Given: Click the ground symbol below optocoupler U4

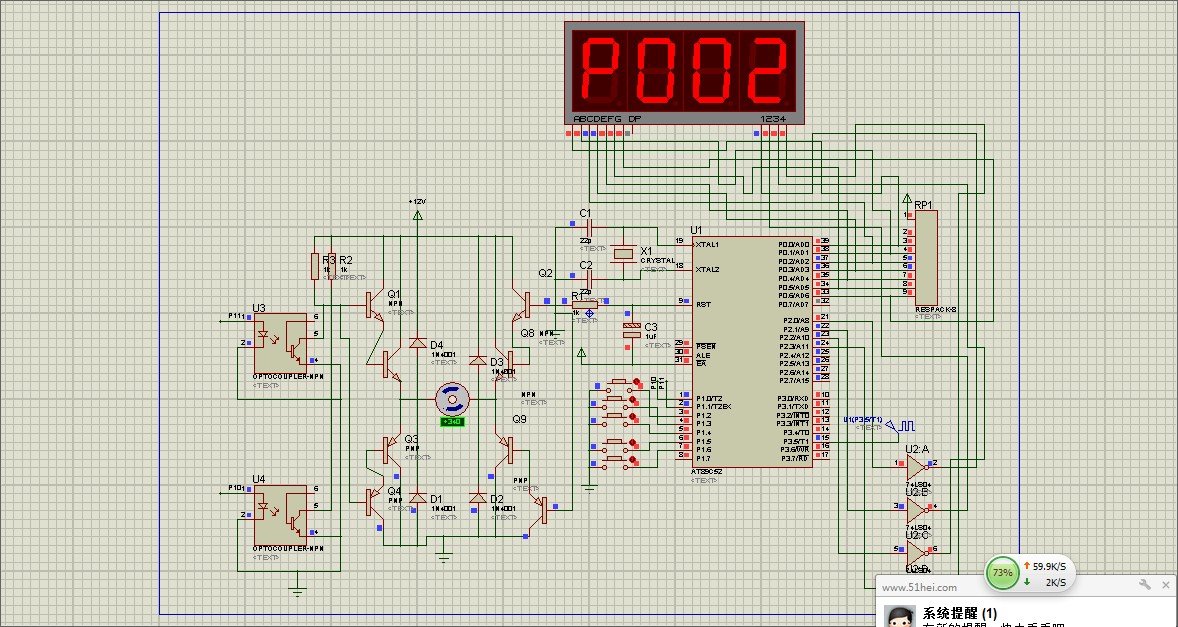Looking at the screenshot, I should click(x=298, y=591).
